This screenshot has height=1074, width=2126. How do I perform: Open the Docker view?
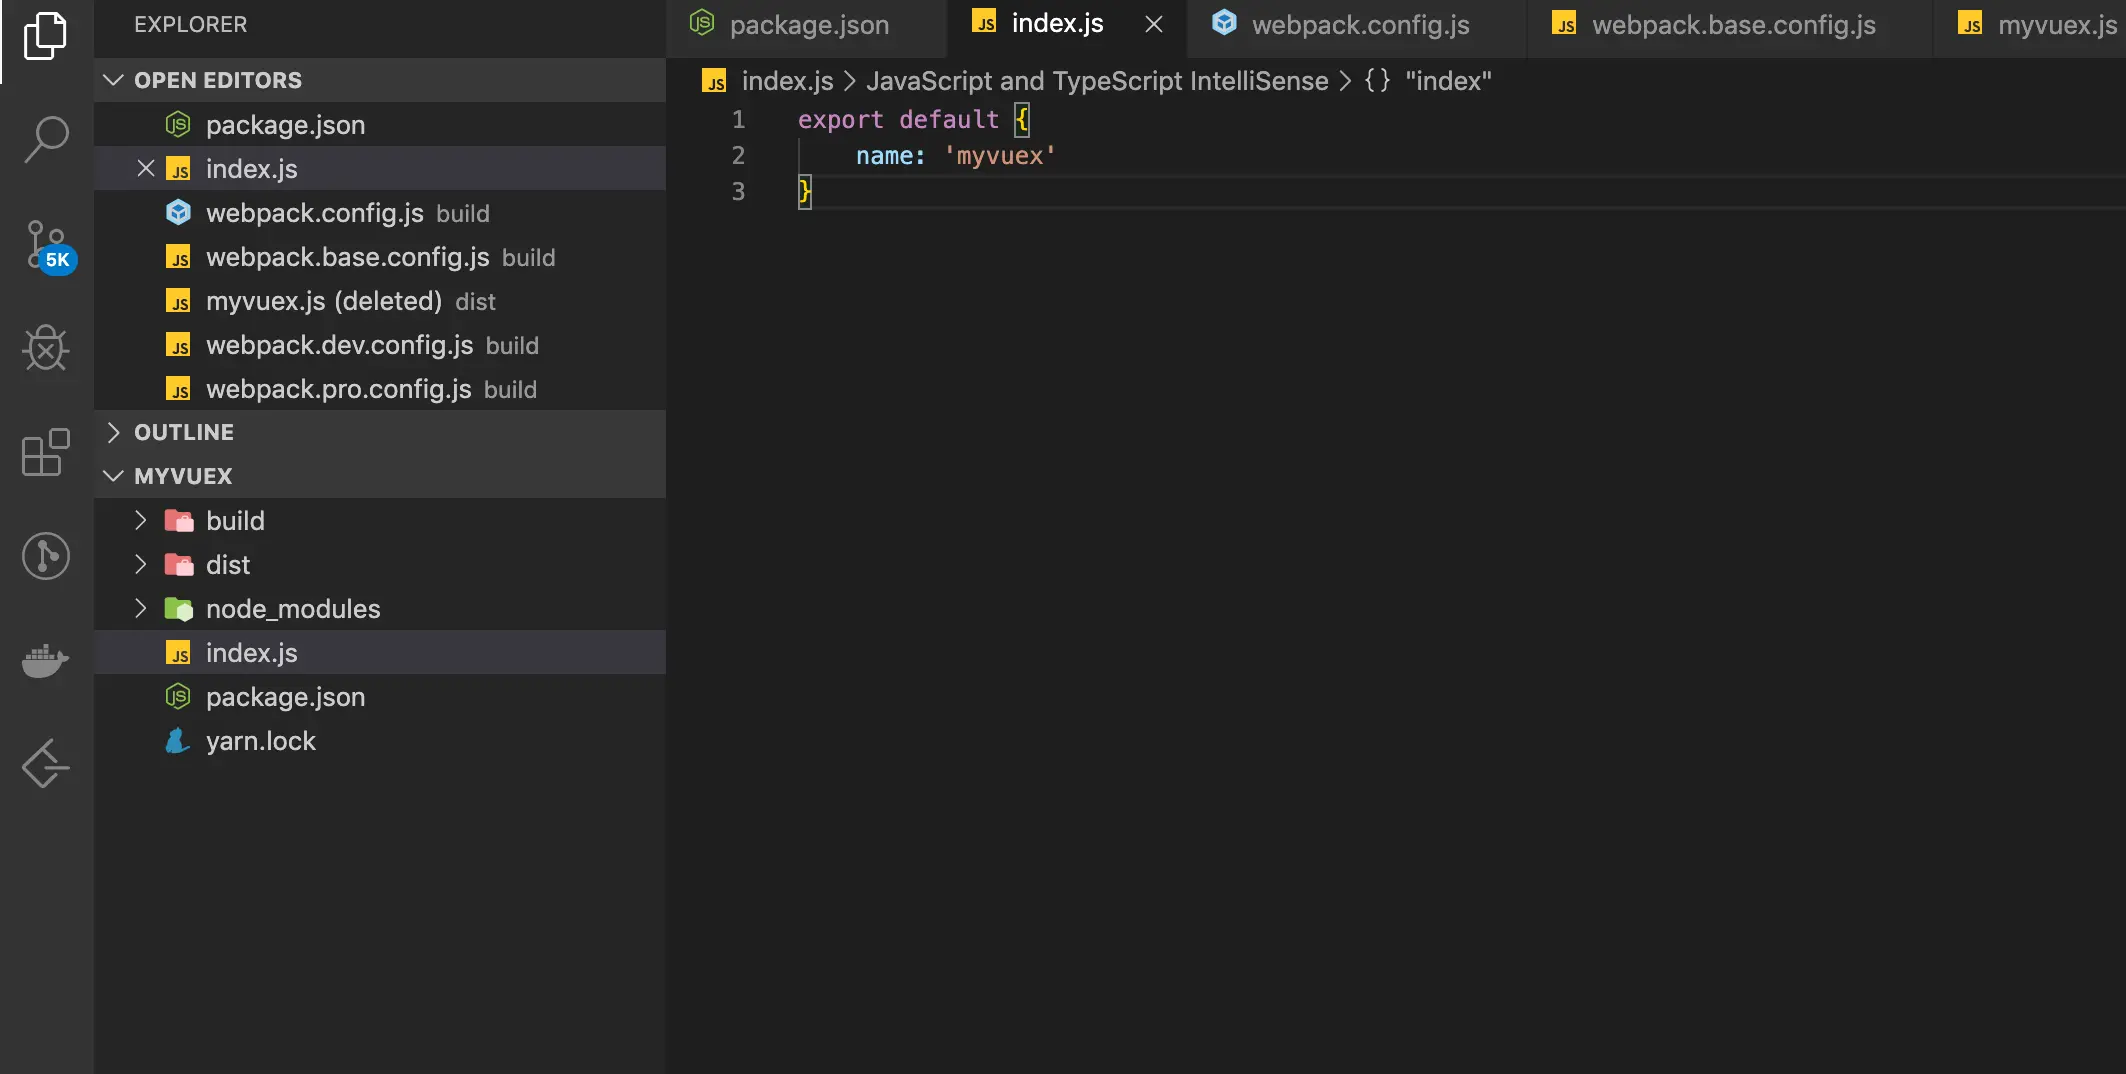[46, 661]
